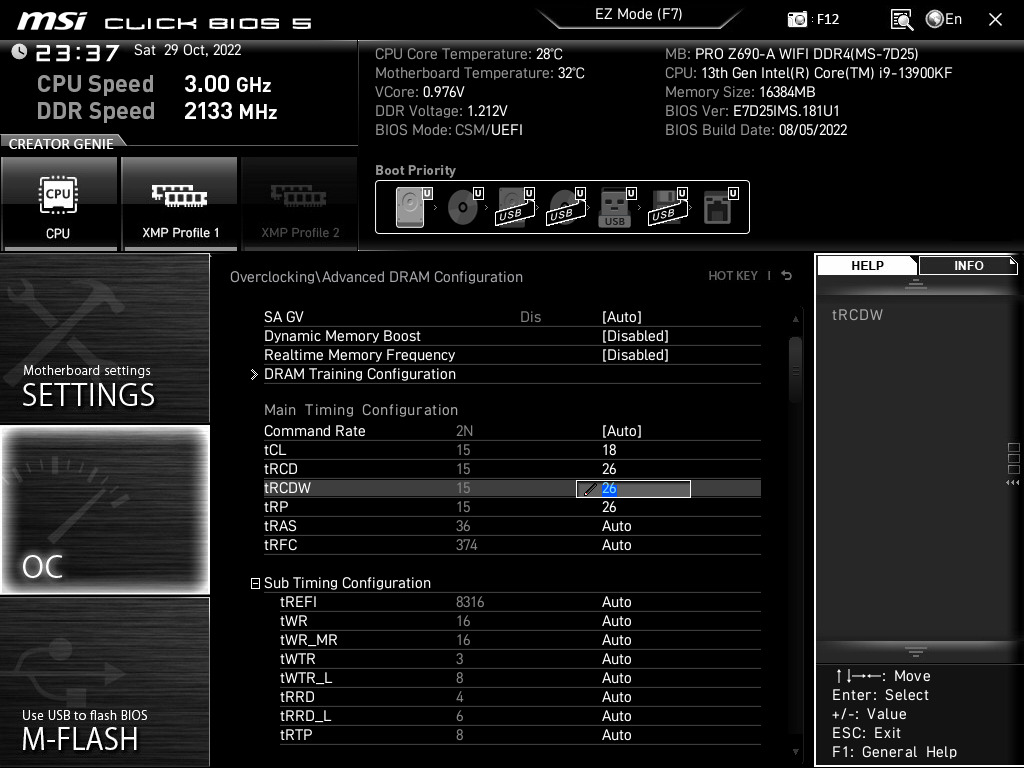Image resolution: width=1024 pixels, height=768 pixels.
Task: Go back using the return arrow icon
Action: [787, 276]
